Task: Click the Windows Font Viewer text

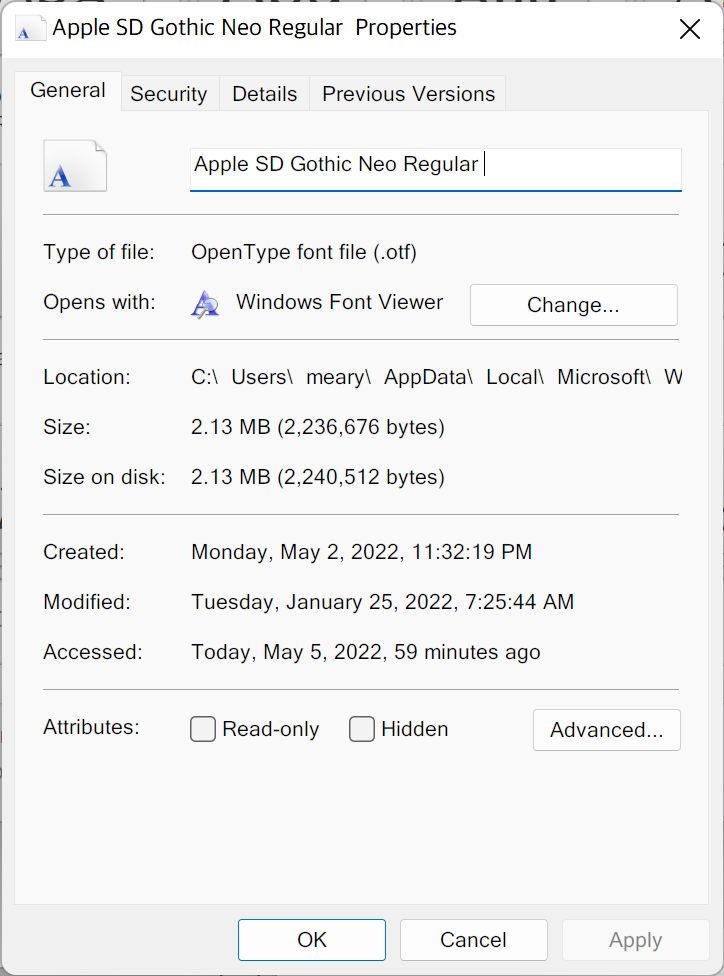Action: tap(339, 302)
